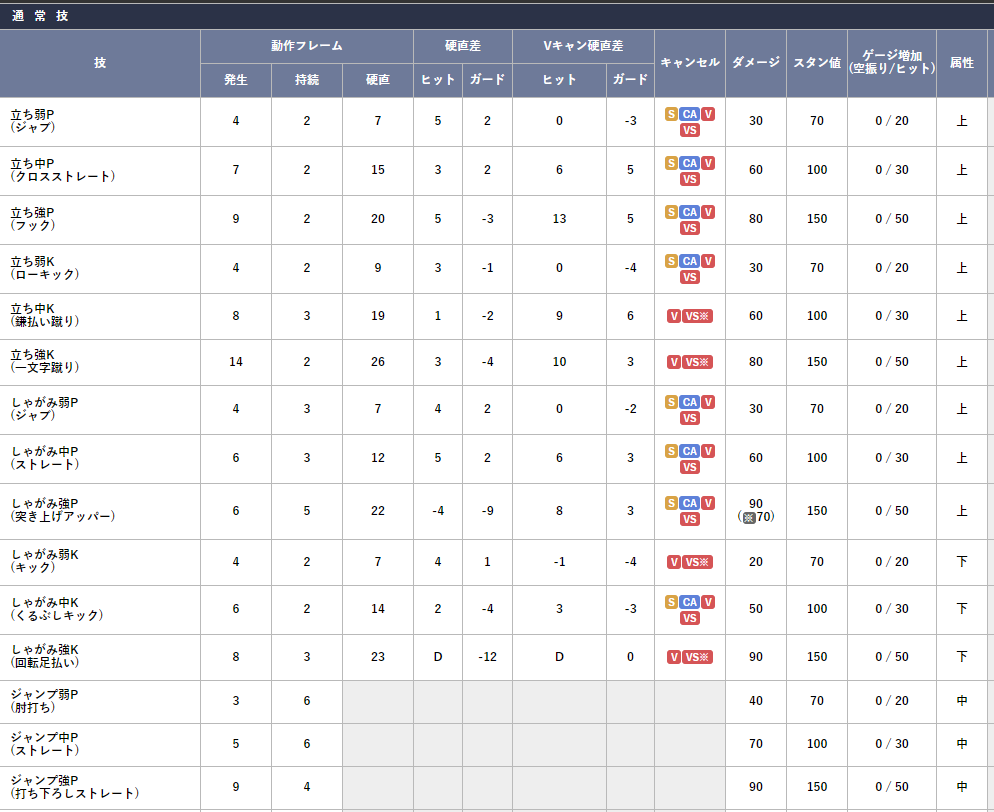Viewport: 994px width, 812px height.
Task: Select move name しゃがみ中K (くるぶしキック)
Action: [57, 609]
